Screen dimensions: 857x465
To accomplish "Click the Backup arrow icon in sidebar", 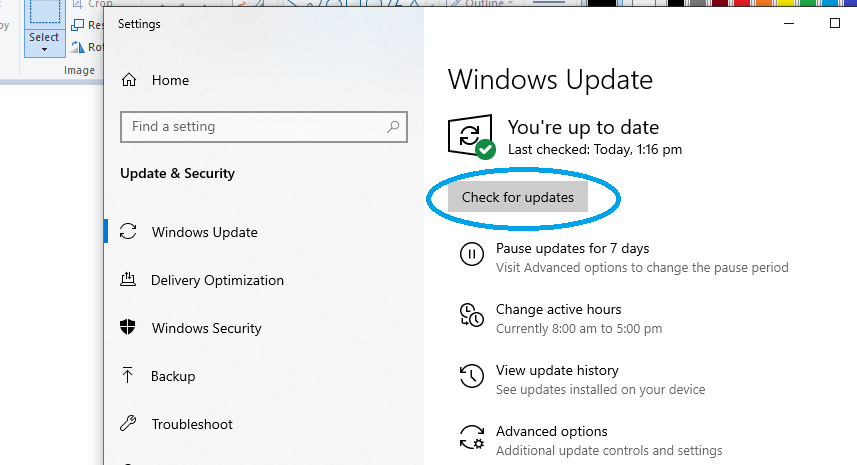I will coord(128,376).
